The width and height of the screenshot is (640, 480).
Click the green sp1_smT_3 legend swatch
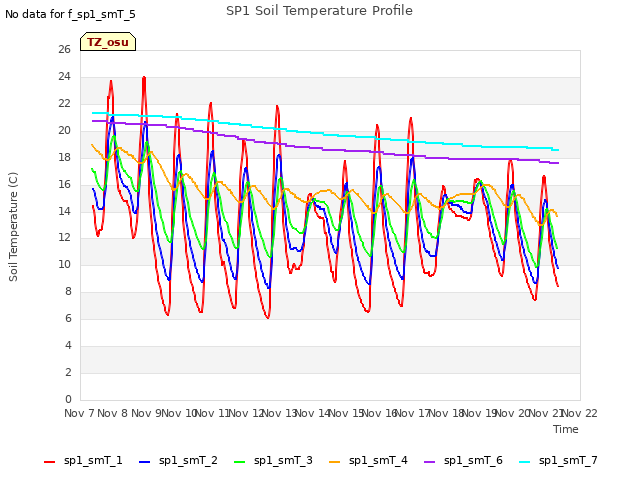point(240,462)
